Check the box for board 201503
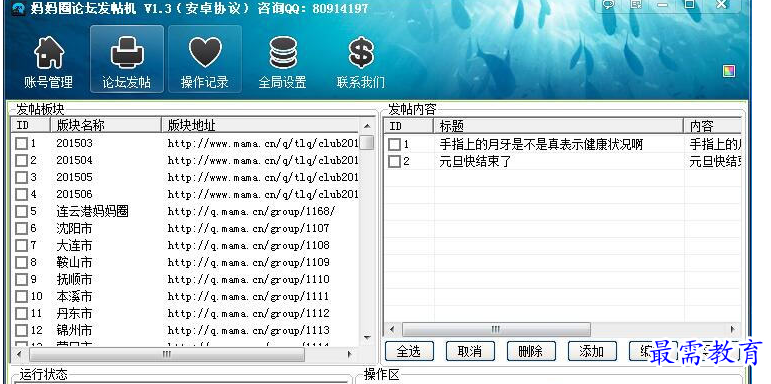This screenshot has height=384, width=771. [21, 144]
